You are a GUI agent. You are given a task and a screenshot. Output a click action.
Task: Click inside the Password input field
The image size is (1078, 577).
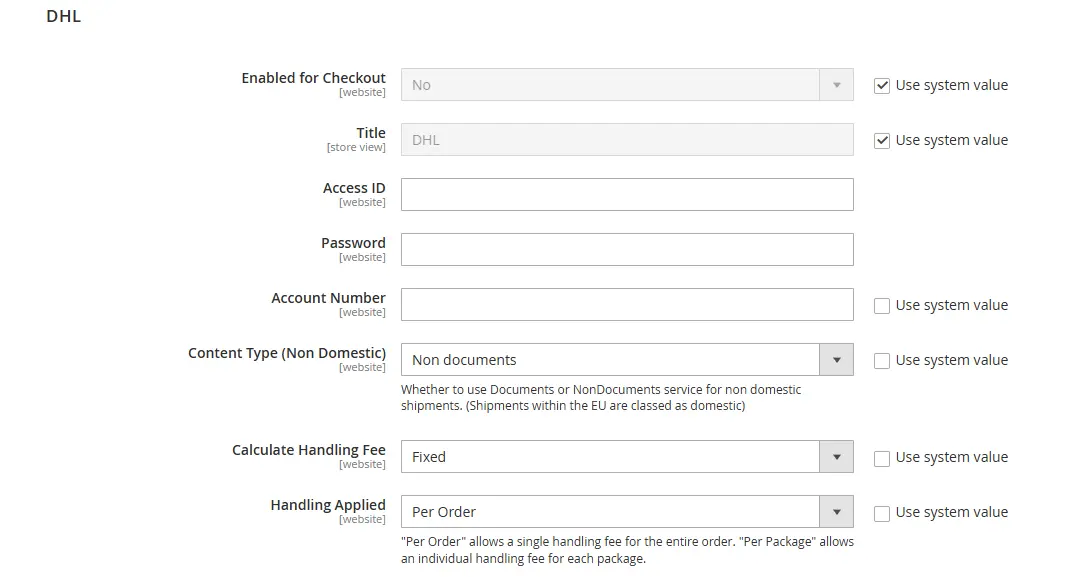[627, 249]
